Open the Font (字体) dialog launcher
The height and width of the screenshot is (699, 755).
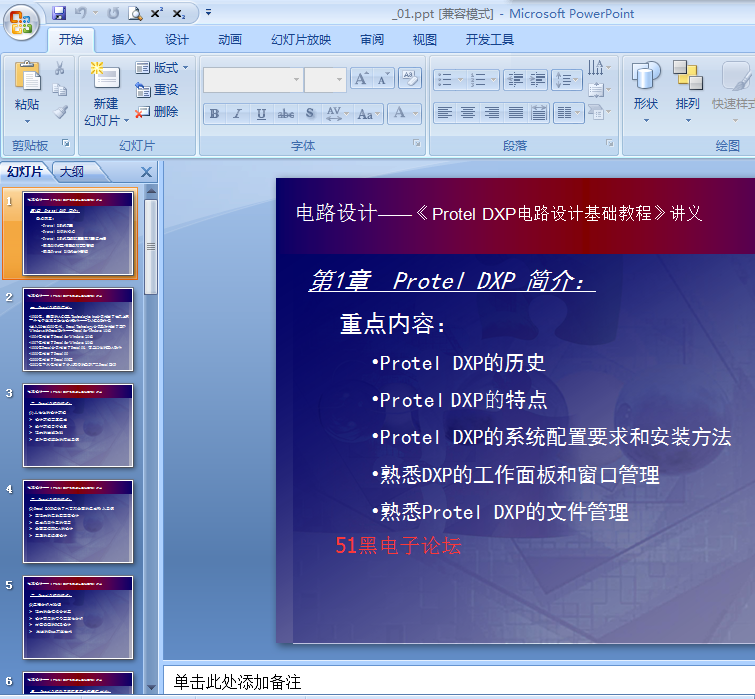pyautogui.click(x=417, y=143)
